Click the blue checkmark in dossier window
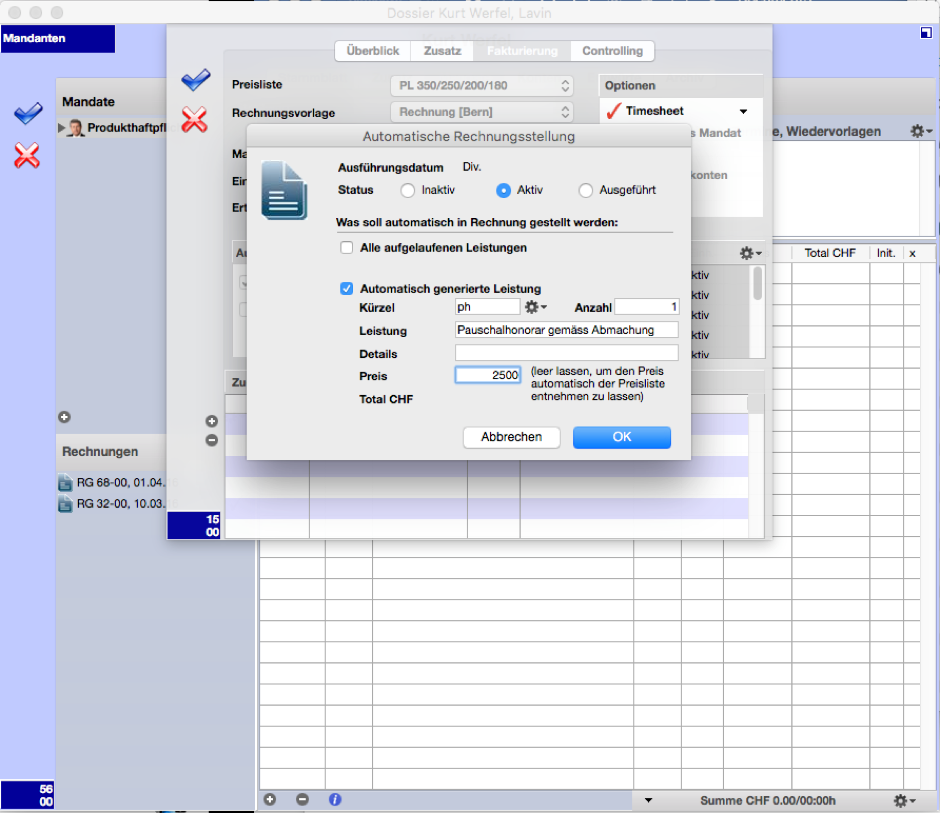The image size is (940, 813). click(x=195, y=79)
